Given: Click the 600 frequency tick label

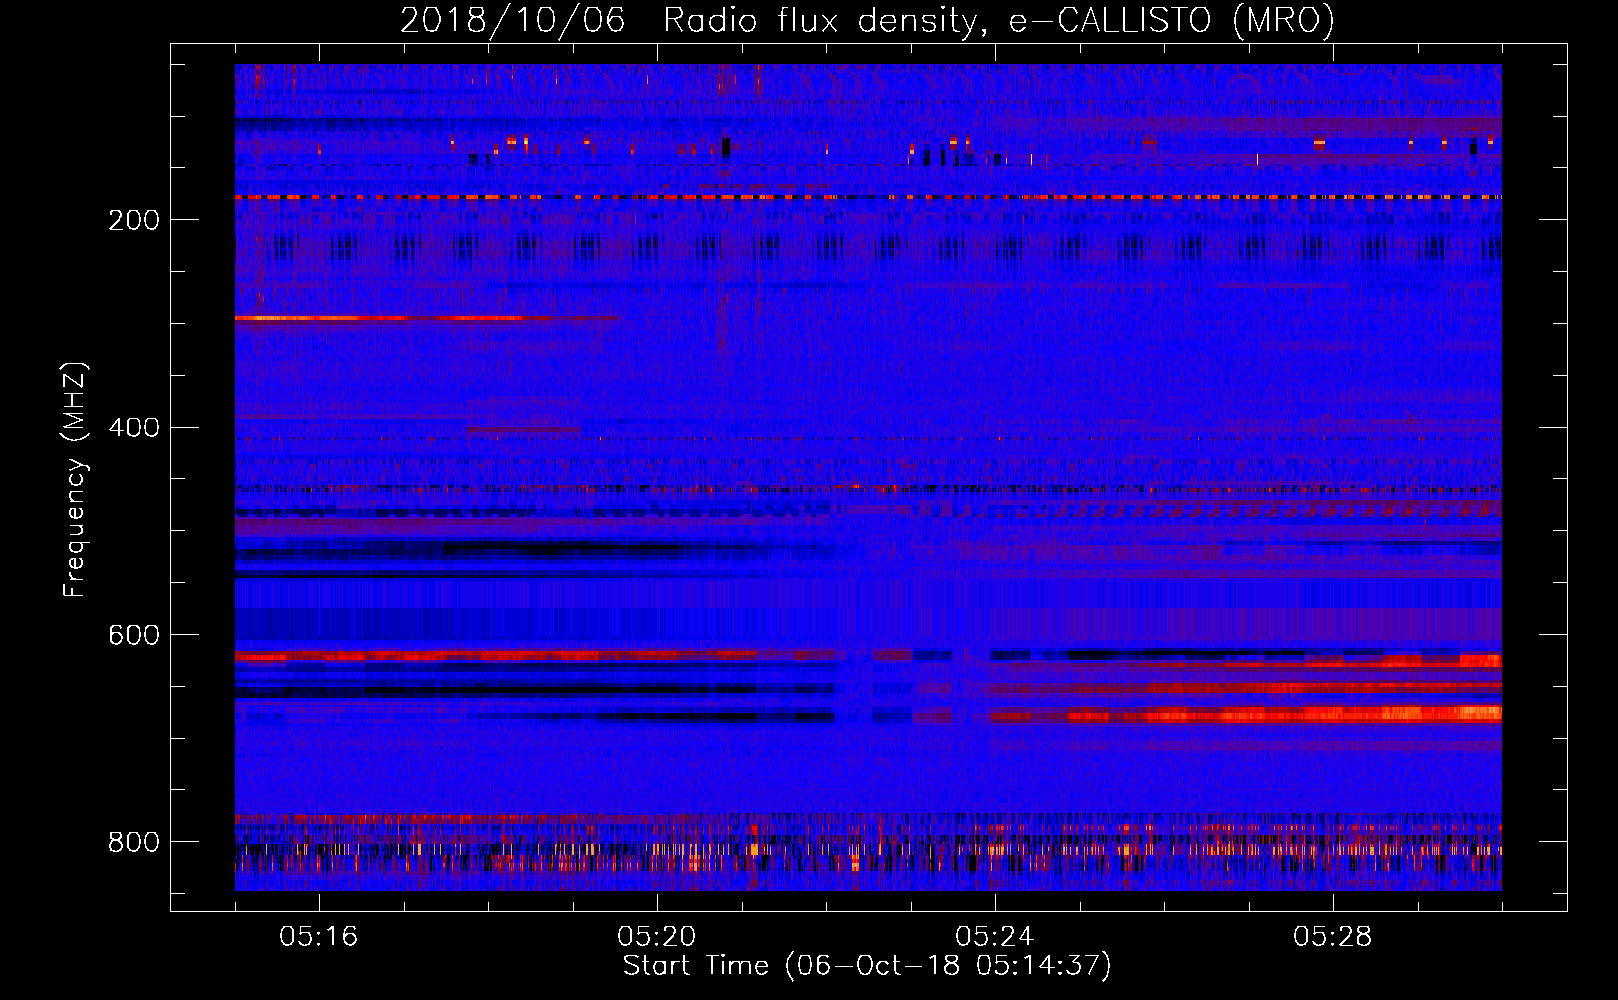Looking at the screenshot, I should tap(134, 636).
